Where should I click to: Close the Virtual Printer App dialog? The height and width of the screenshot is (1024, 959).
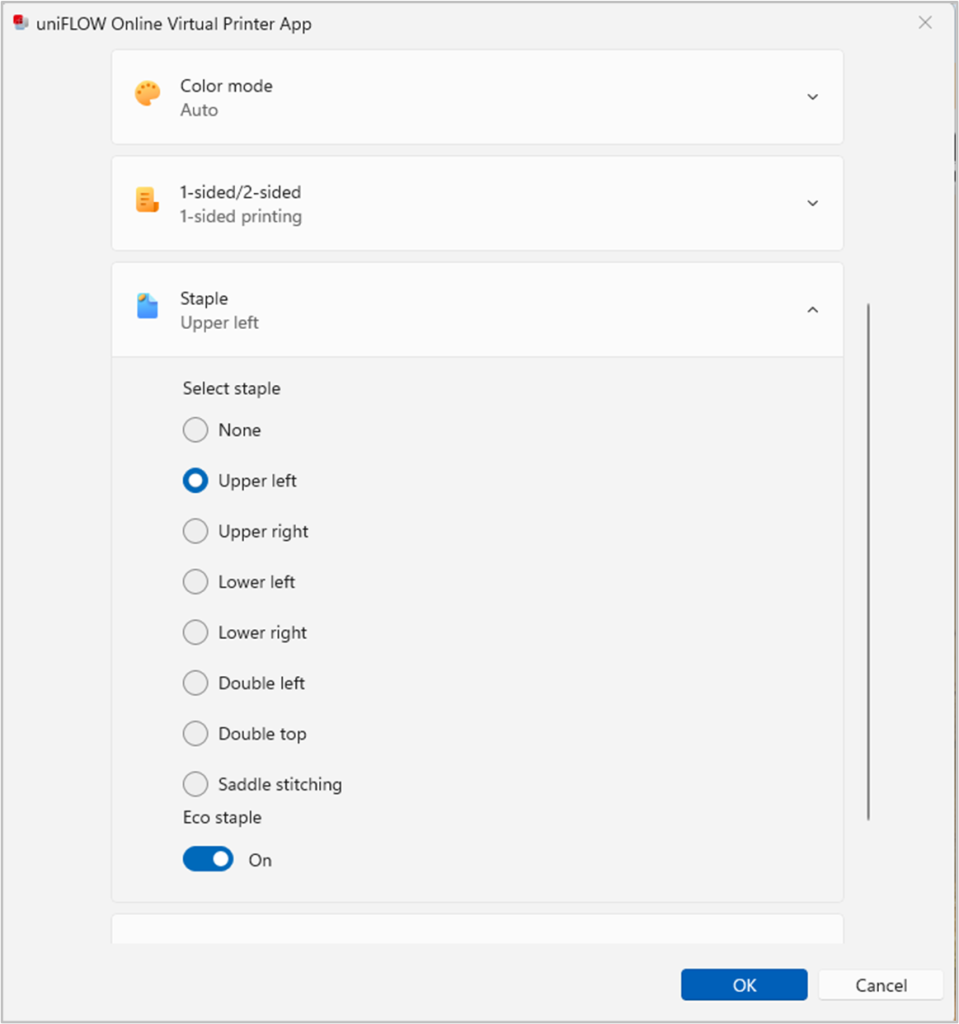(x=925, y=23)
